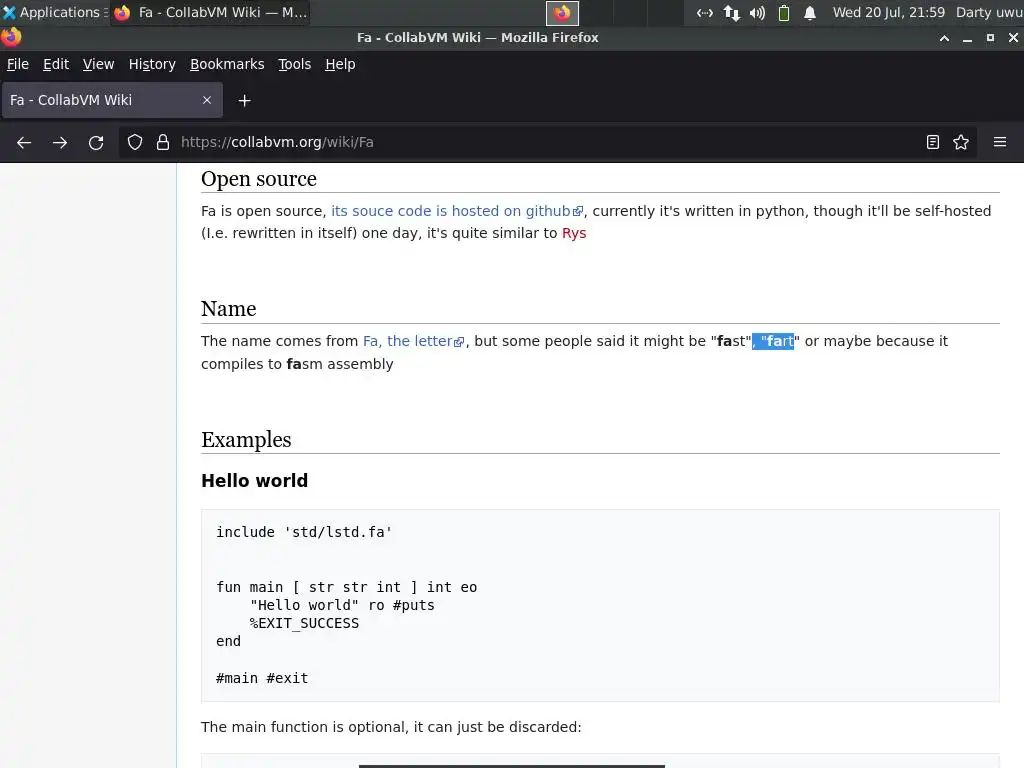Screen dimensions: 1024x768
Task: Go back with the Back arrow
Action: click(24, 142)
